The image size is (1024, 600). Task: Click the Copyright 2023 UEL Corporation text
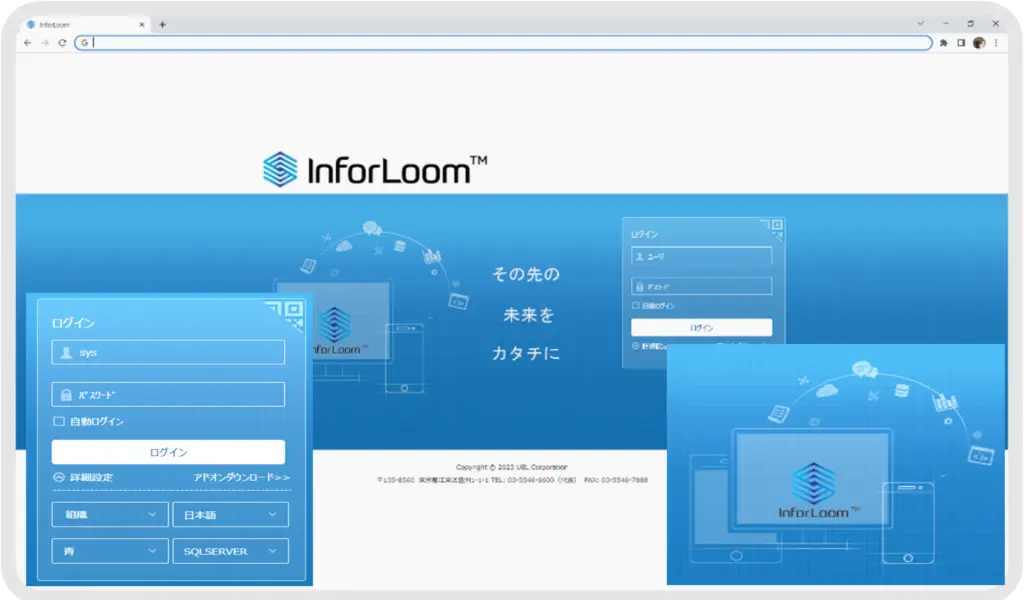(x=512, y=467)
